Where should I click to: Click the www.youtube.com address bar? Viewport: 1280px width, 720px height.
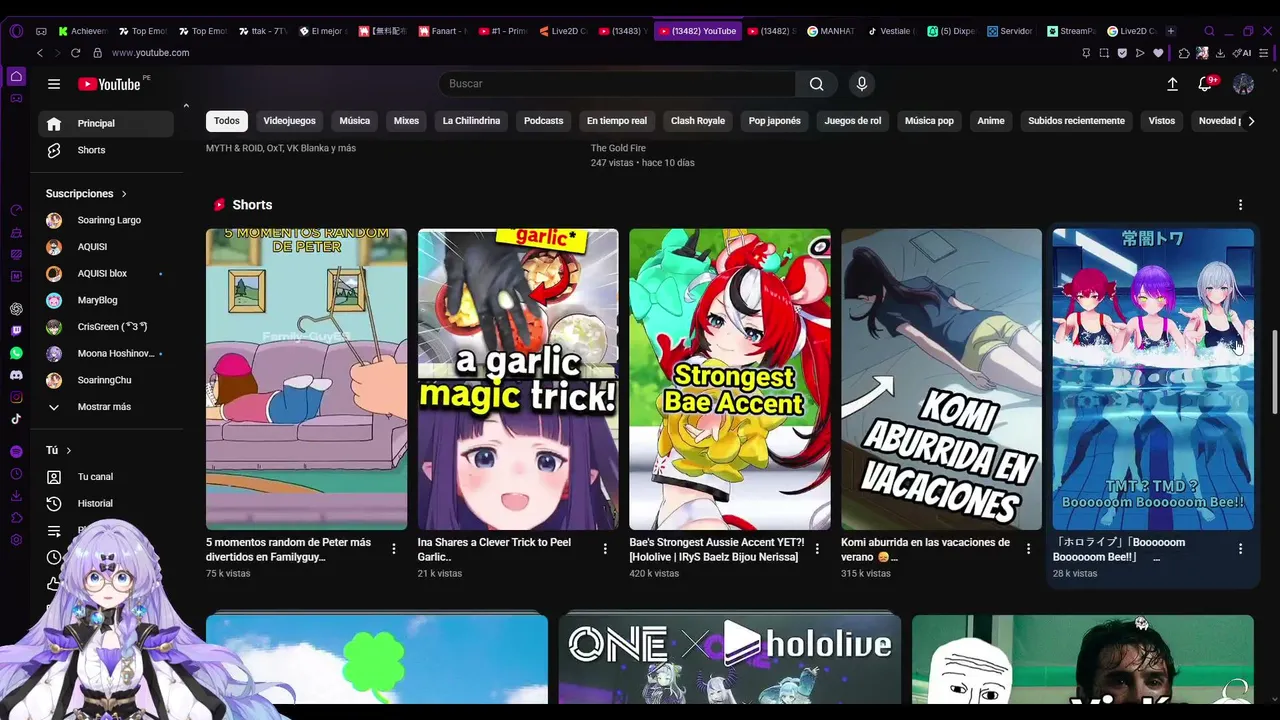click(x=150, y=53)
